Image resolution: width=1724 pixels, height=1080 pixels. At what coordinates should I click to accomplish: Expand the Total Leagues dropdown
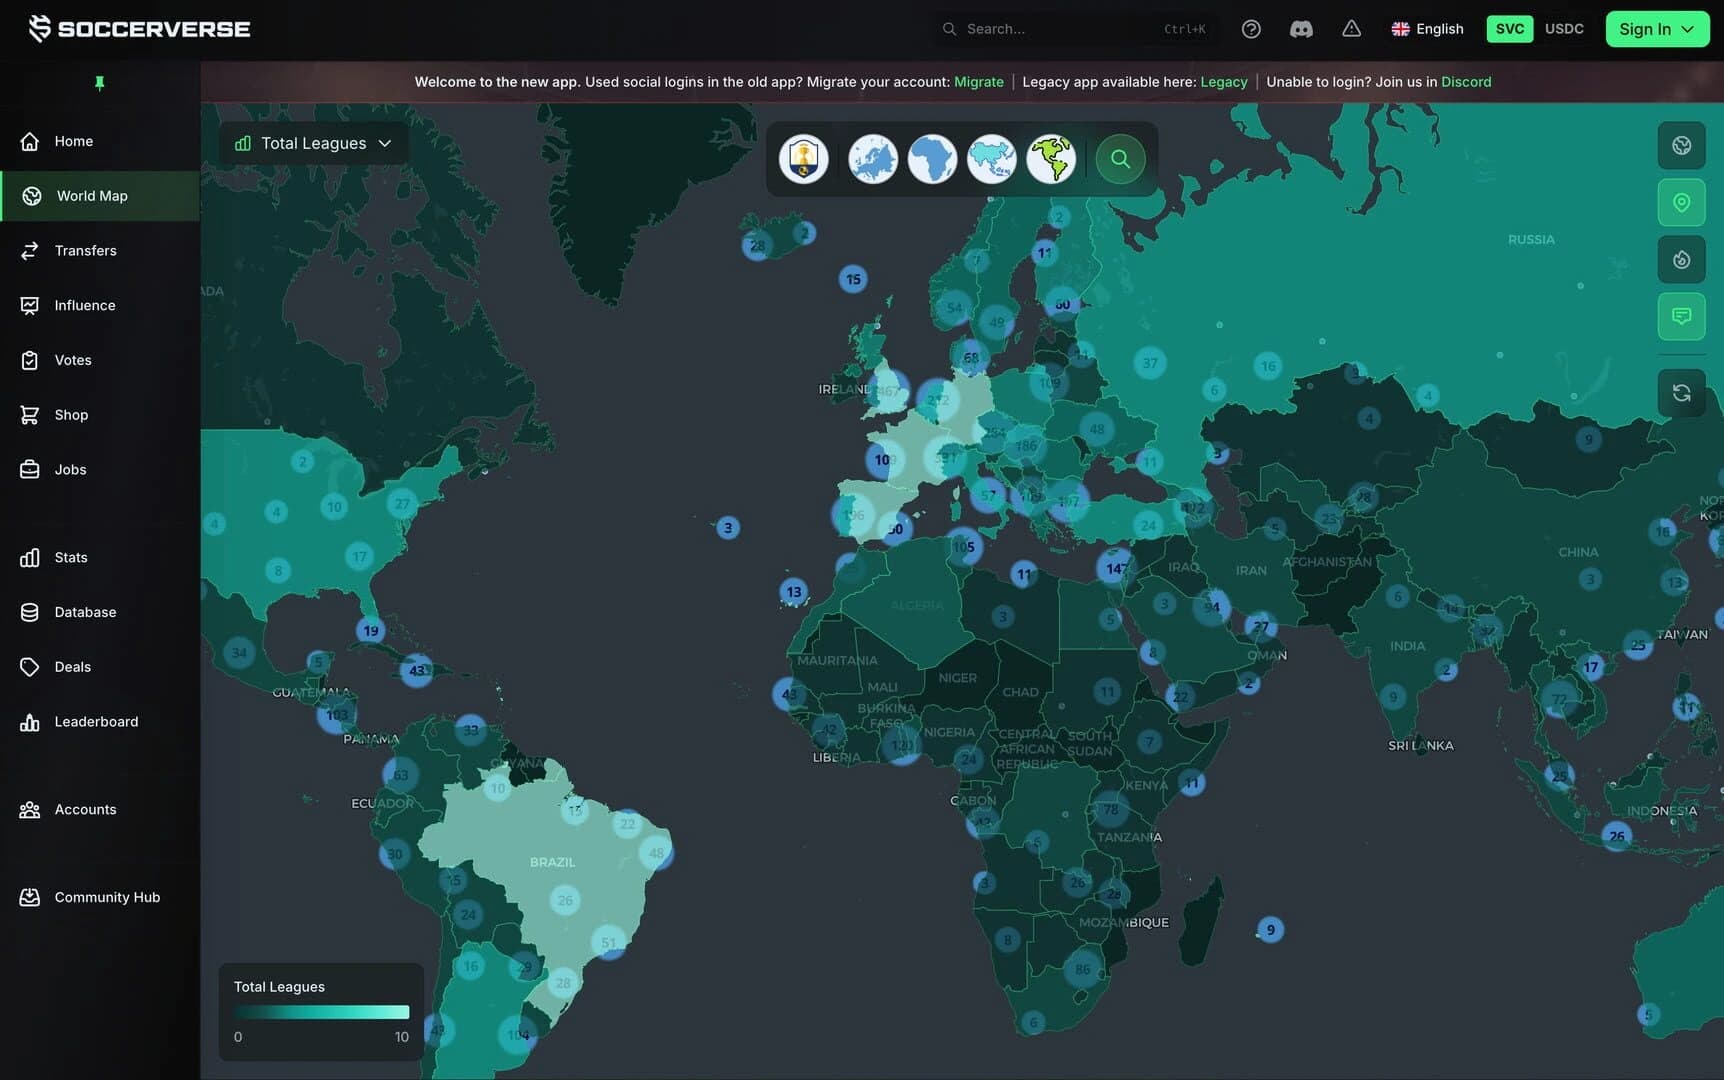[314, 143]
